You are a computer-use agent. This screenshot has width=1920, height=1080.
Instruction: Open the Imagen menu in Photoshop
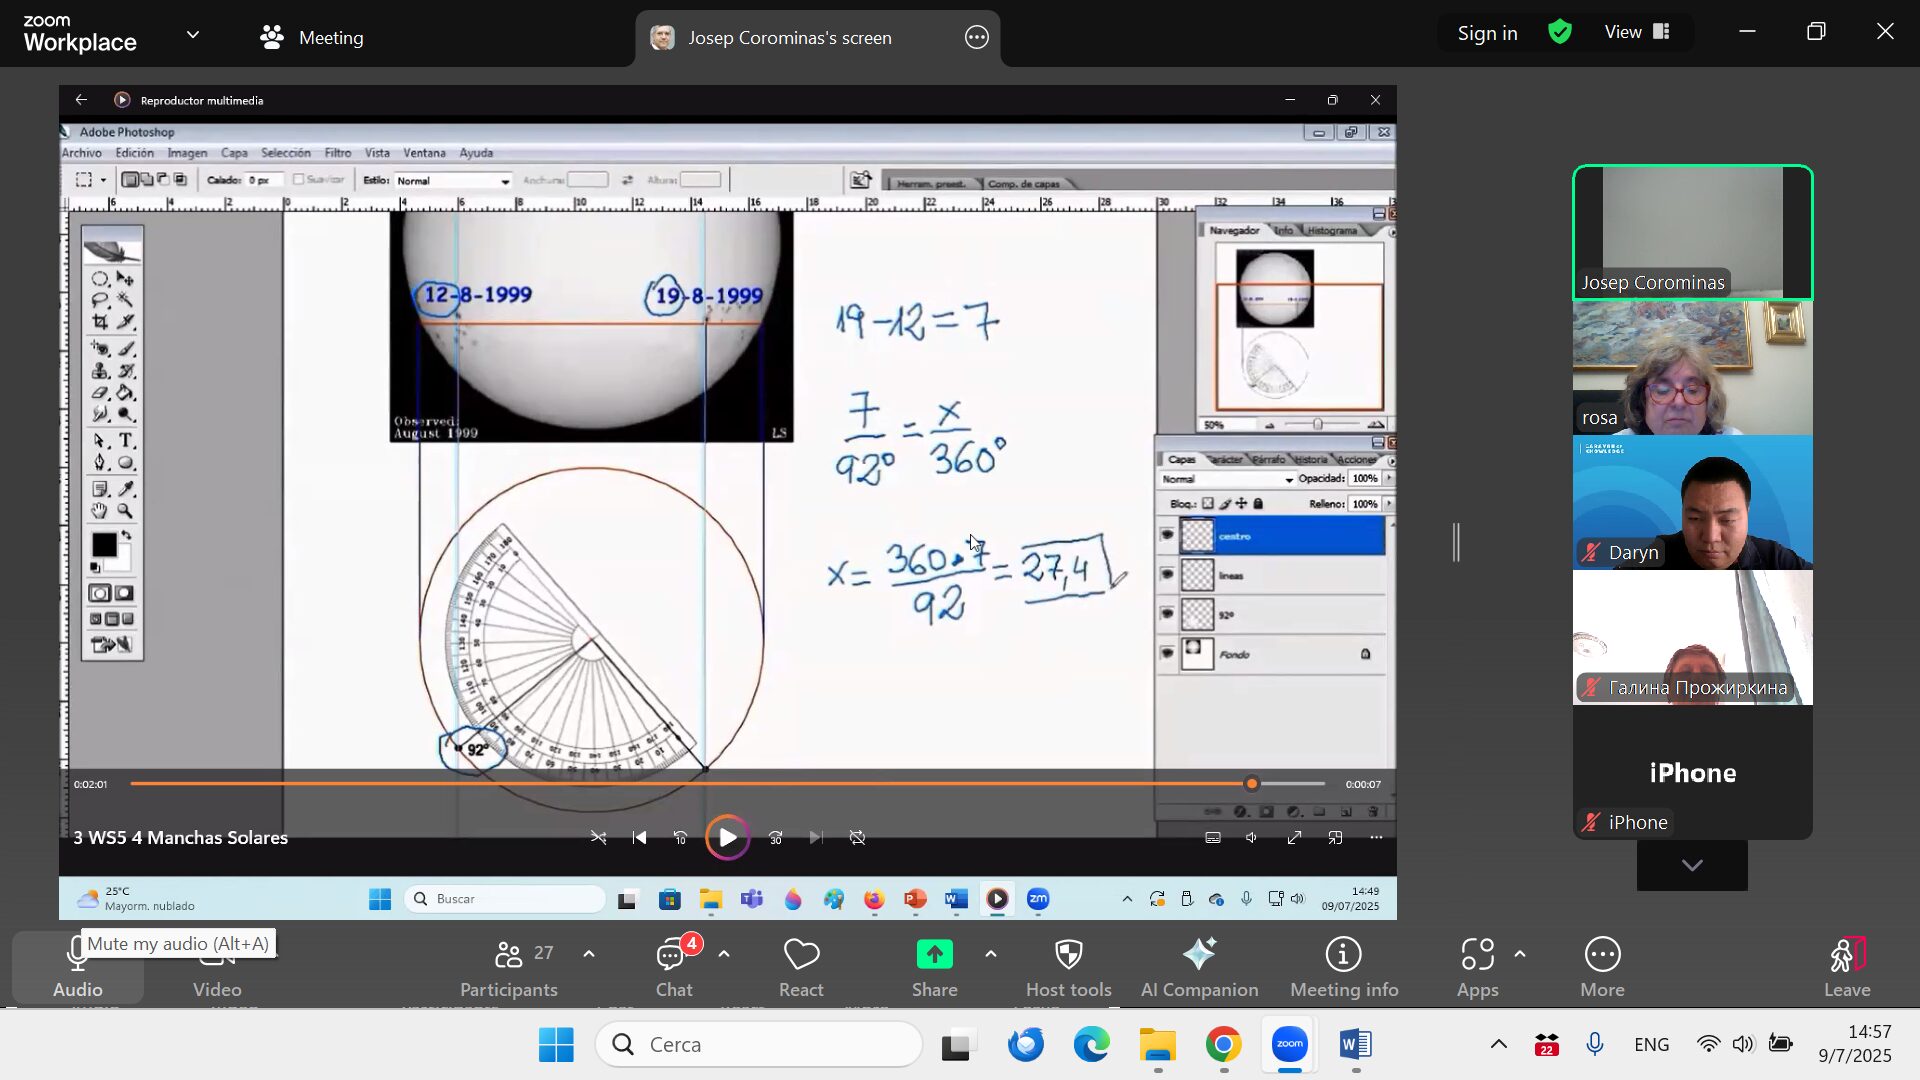click(187, 153)
